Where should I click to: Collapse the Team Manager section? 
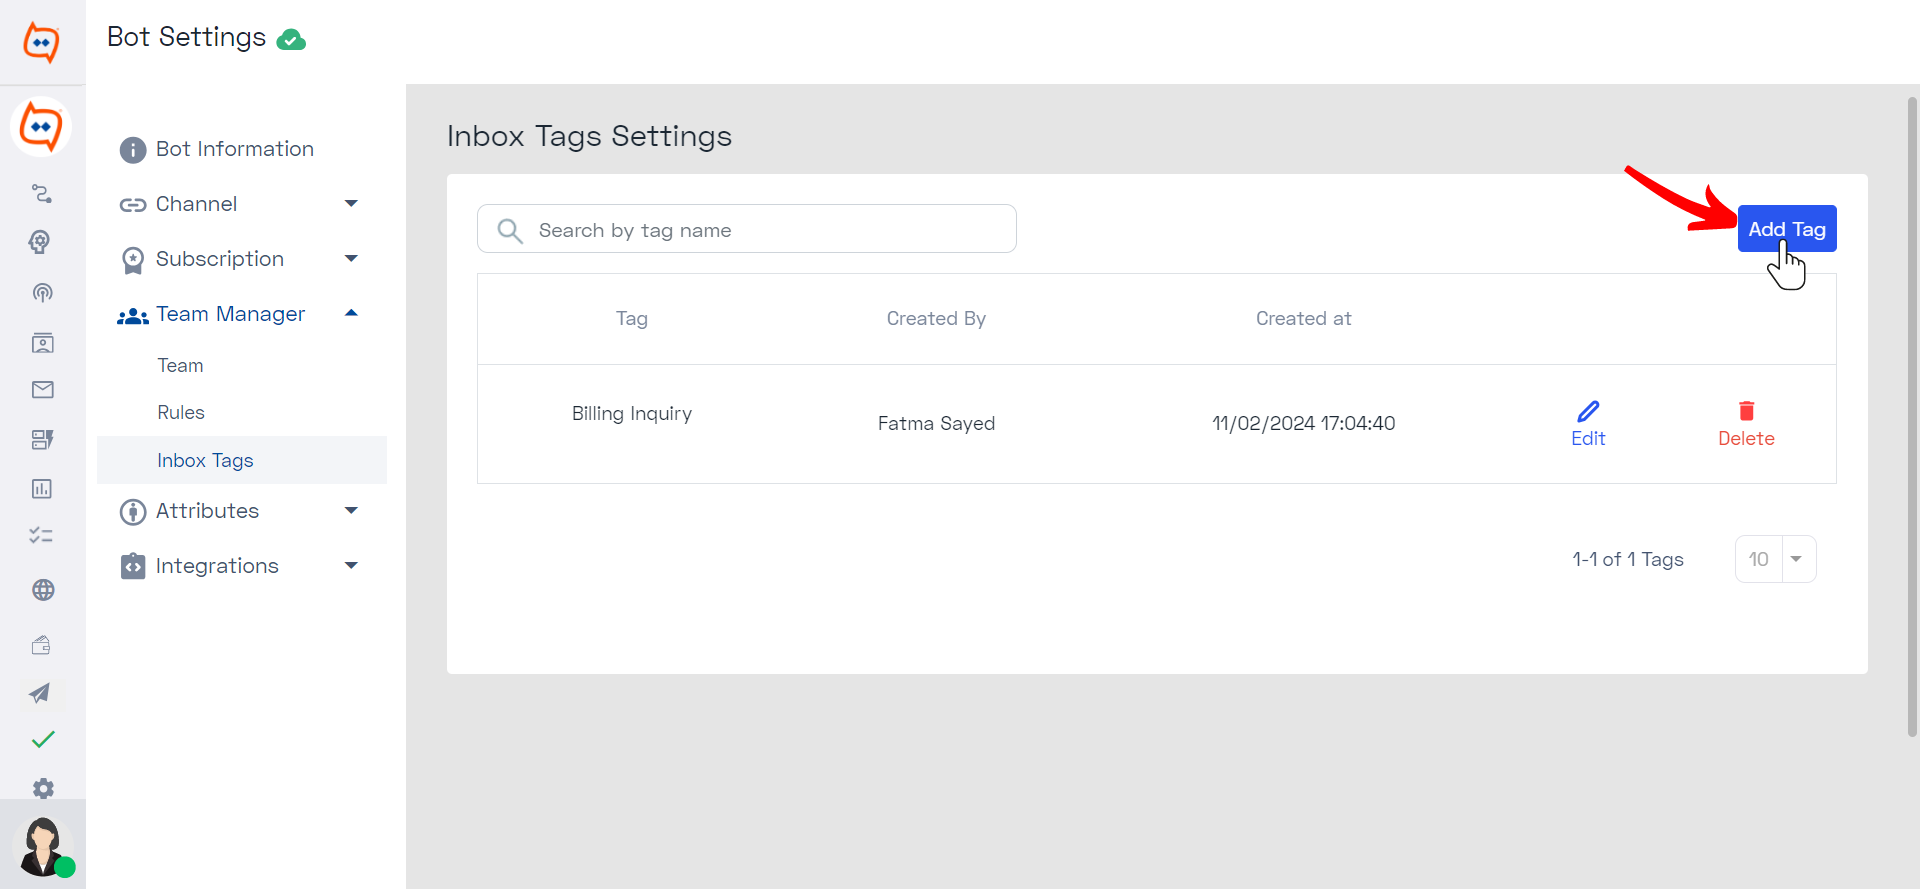[x=351, y=314]
